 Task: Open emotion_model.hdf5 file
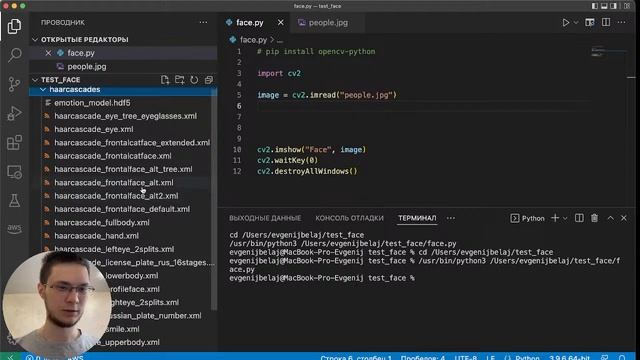92,103
